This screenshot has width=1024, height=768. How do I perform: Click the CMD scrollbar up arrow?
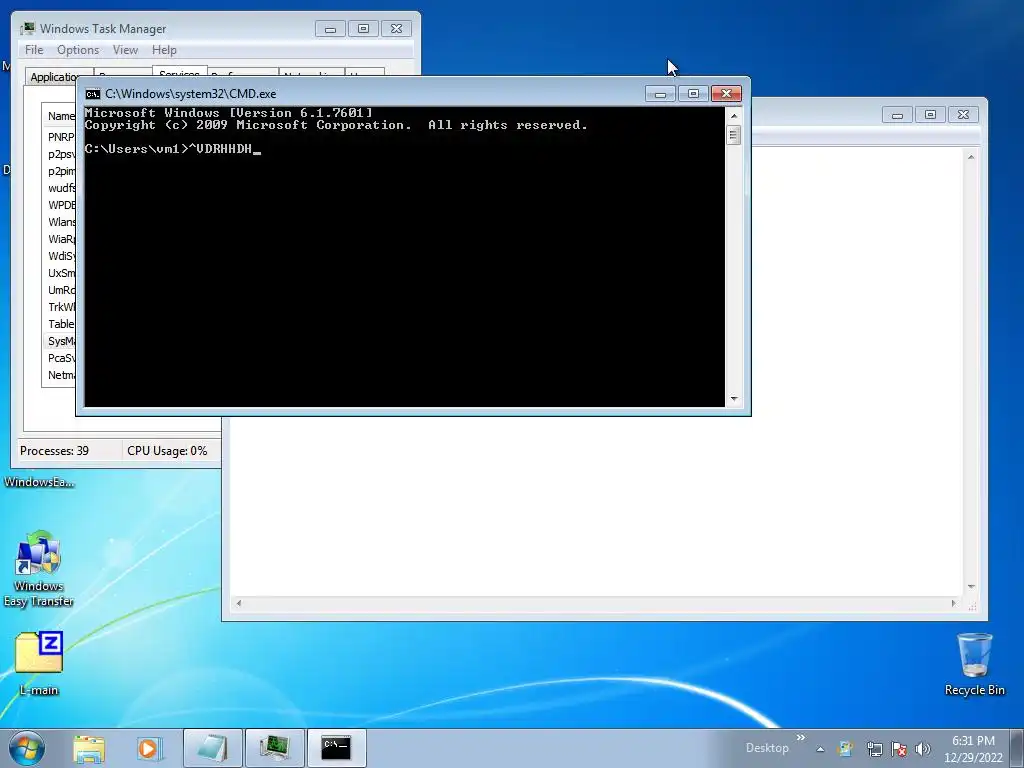[733, 116]
